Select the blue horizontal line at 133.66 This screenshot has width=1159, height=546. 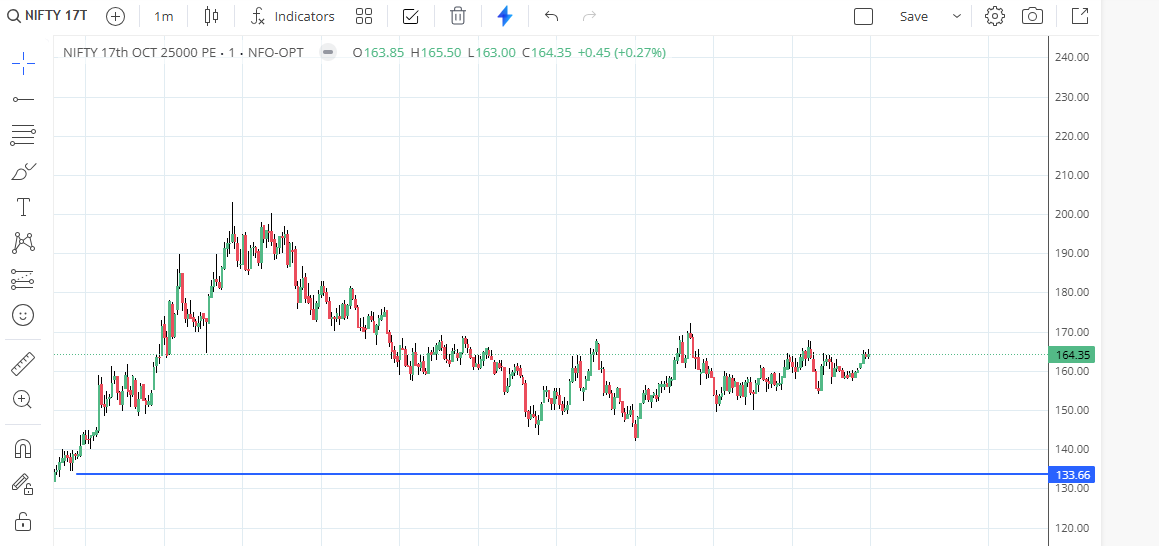[562, 474]
